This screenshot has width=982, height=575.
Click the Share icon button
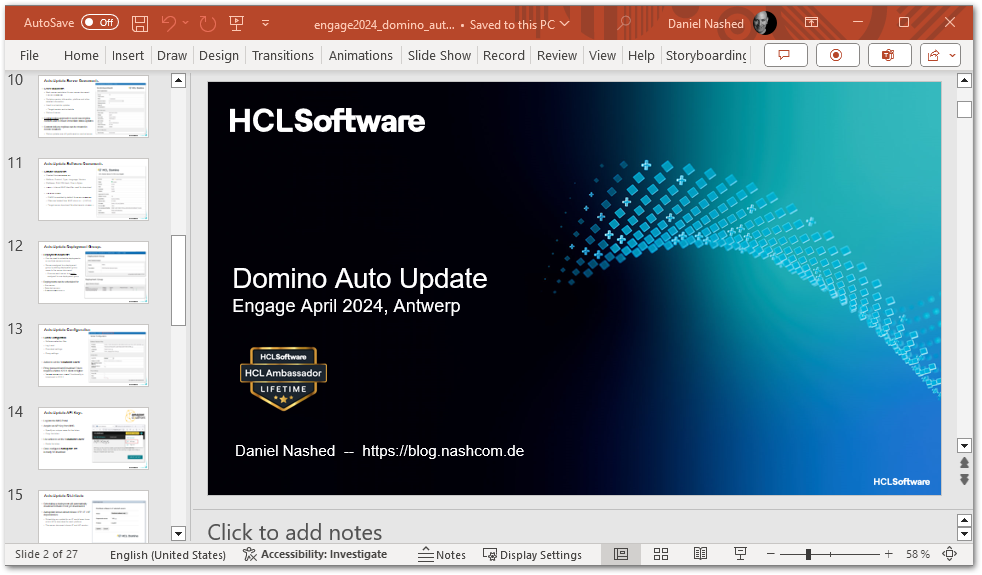933,55
